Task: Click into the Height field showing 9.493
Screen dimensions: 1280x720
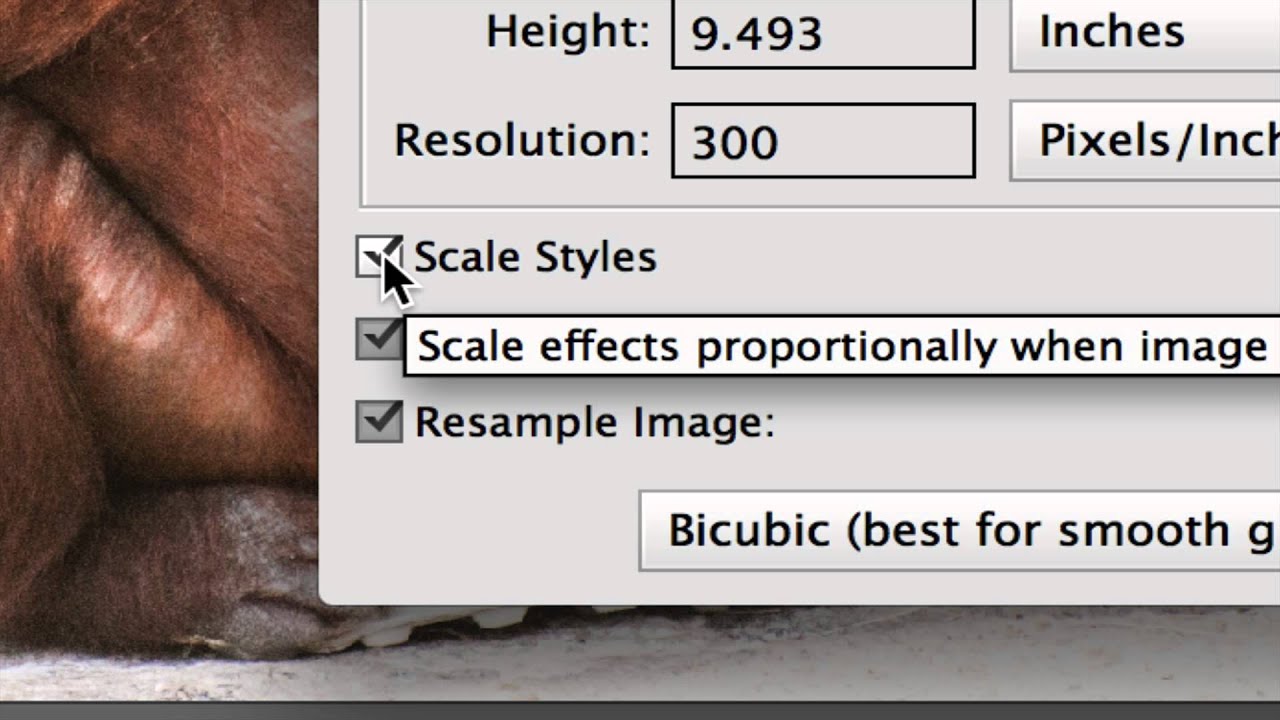Action: coord(822,34)
